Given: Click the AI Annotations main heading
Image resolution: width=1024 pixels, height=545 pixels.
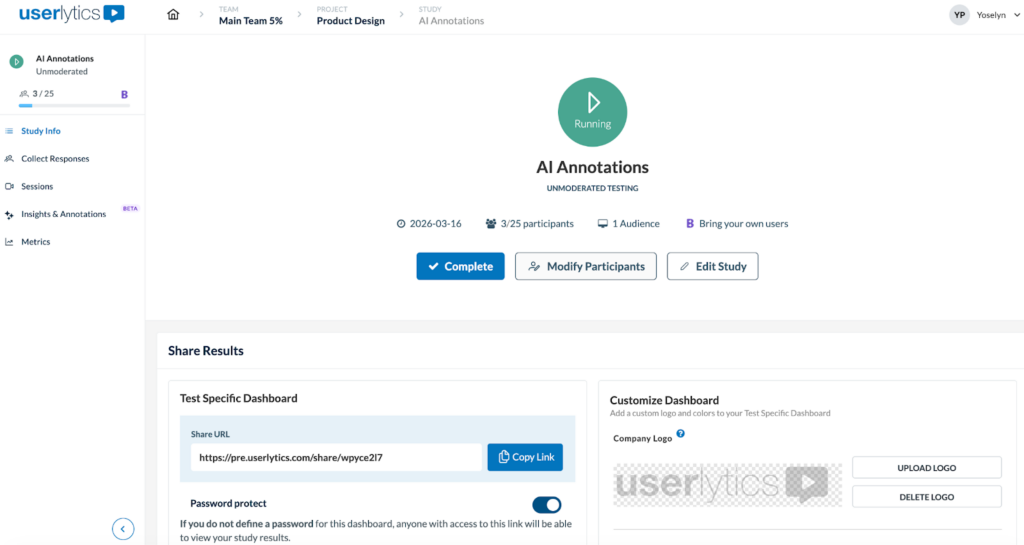Looking at the screenshot, I should click(592, 167).
